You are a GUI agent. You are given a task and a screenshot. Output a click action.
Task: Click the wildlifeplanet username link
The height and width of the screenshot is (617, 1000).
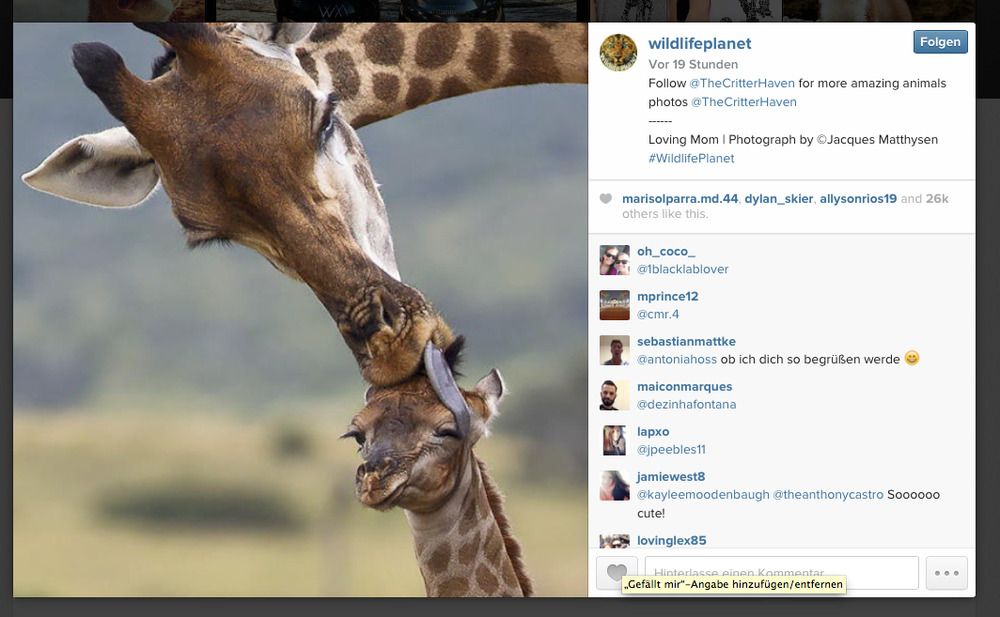coord(699,44)
